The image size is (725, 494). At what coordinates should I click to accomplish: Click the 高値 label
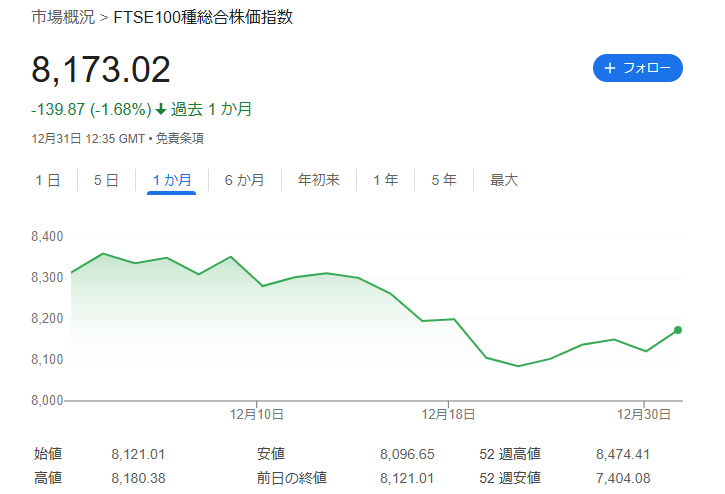coord(48,478)
